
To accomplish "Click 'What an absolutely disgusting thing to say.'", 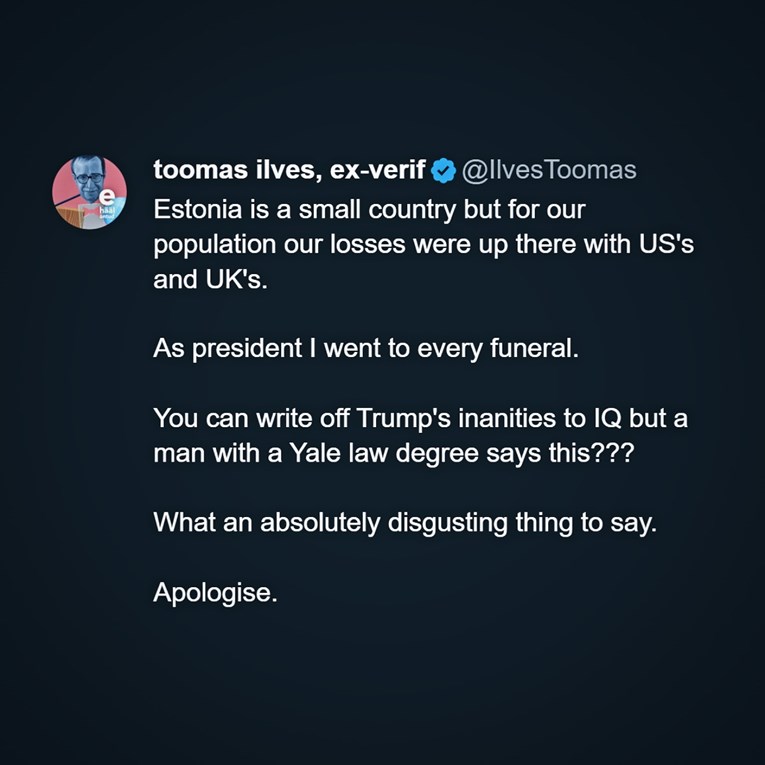I will pyautogui.click(x=404, y=525).
